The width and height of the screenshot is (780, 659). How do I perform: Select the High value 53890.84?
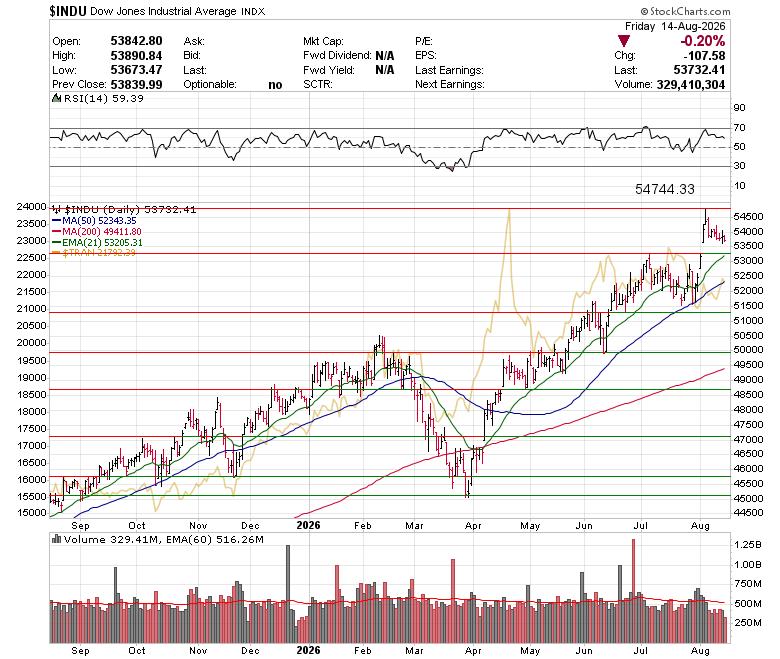(x=136, y=55)
